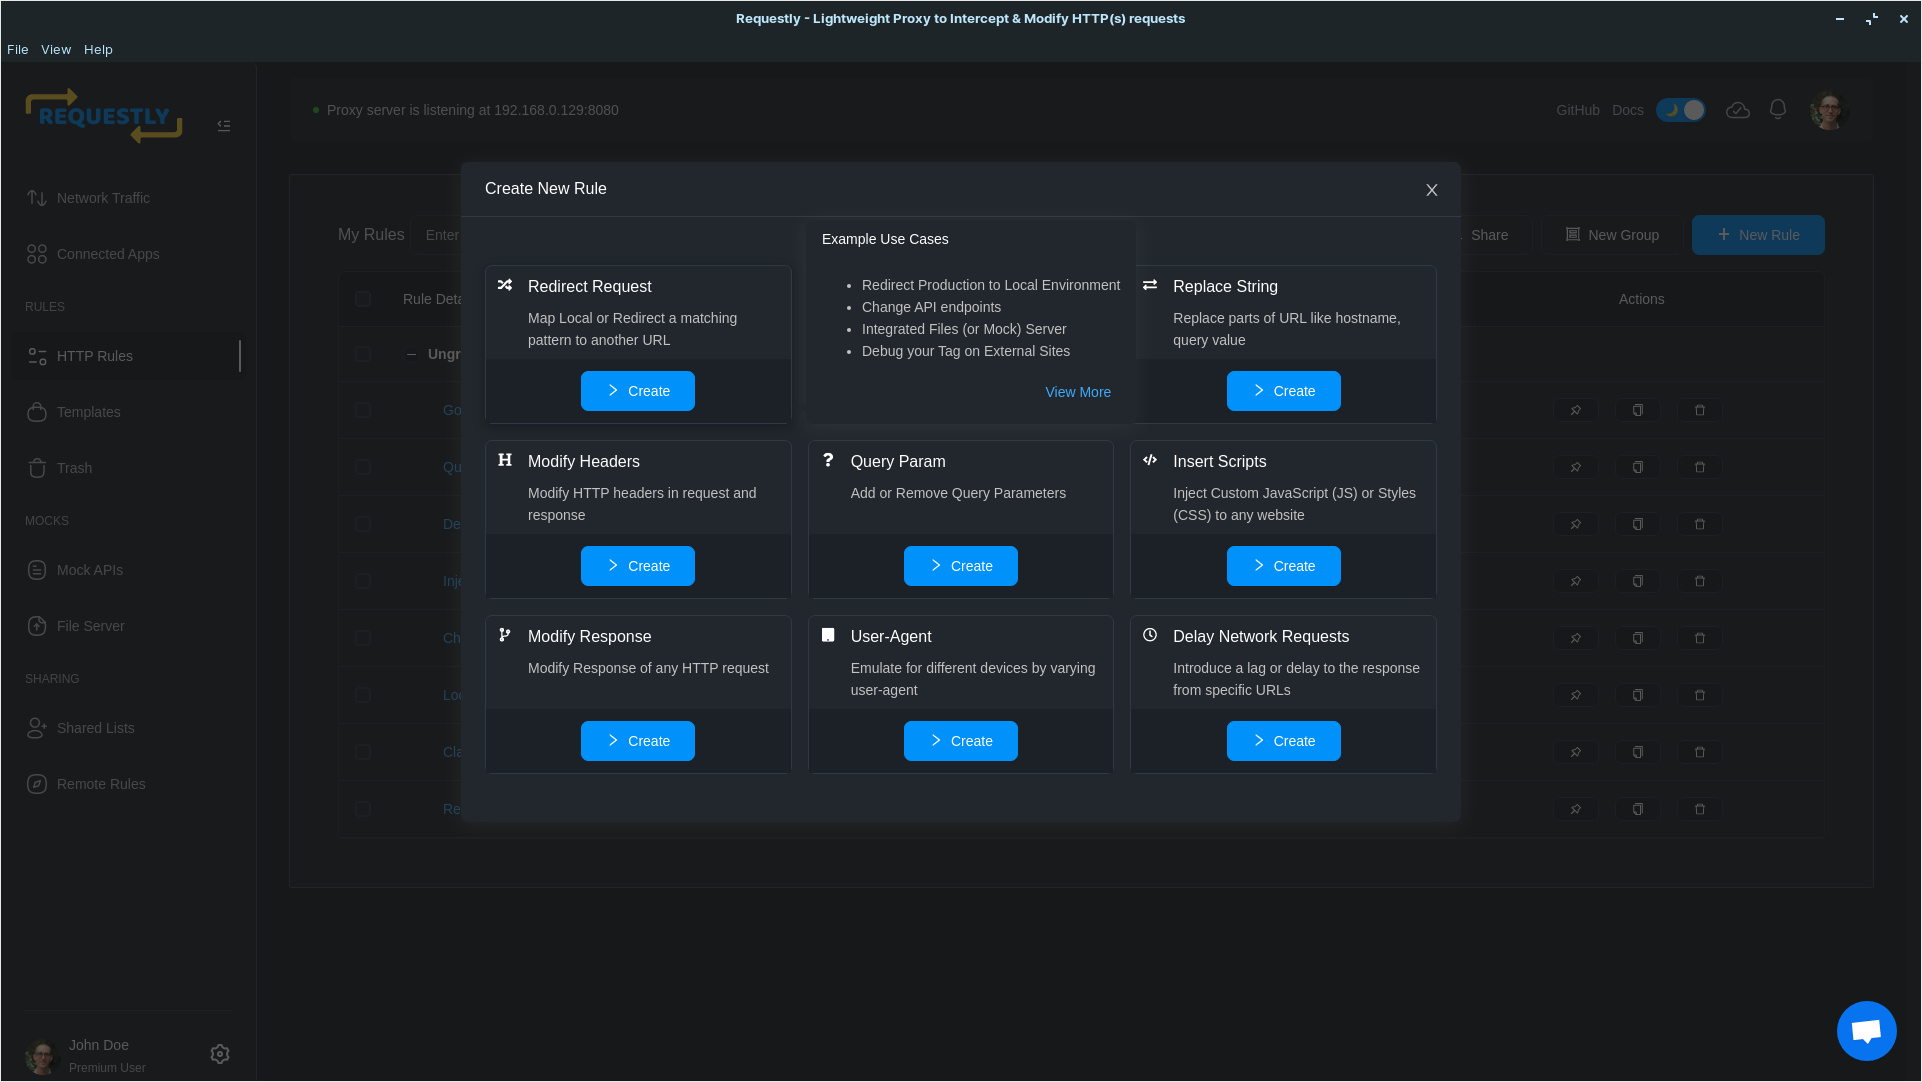Click the Share button
Screen dimensions: 1922x1082
(1489, 235)
